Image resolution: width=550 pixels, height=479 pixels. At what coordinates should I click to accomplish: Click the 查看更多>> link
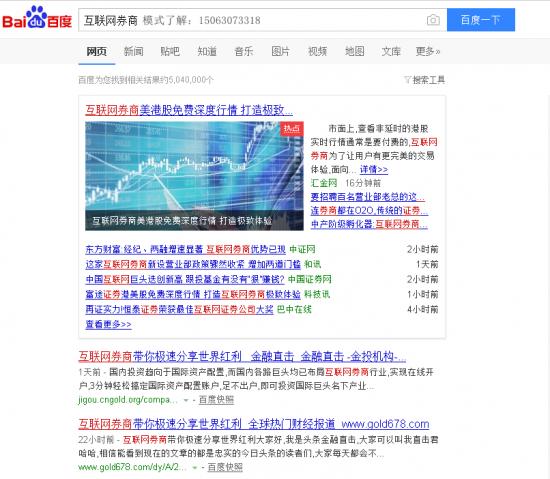(x=108, y=324)
